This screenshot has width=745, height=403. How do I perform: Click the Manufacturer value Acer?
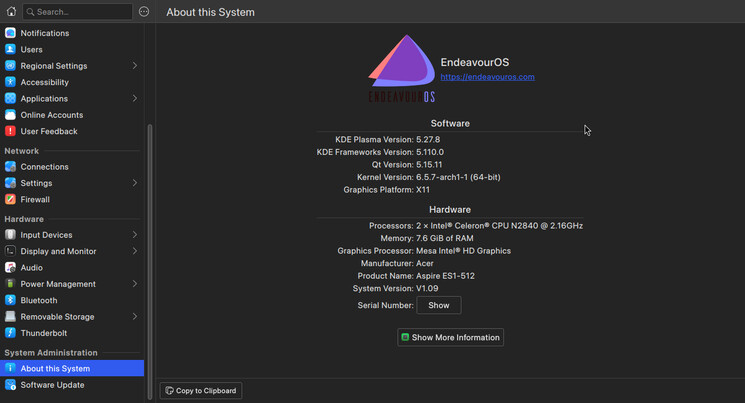[425, 263]
